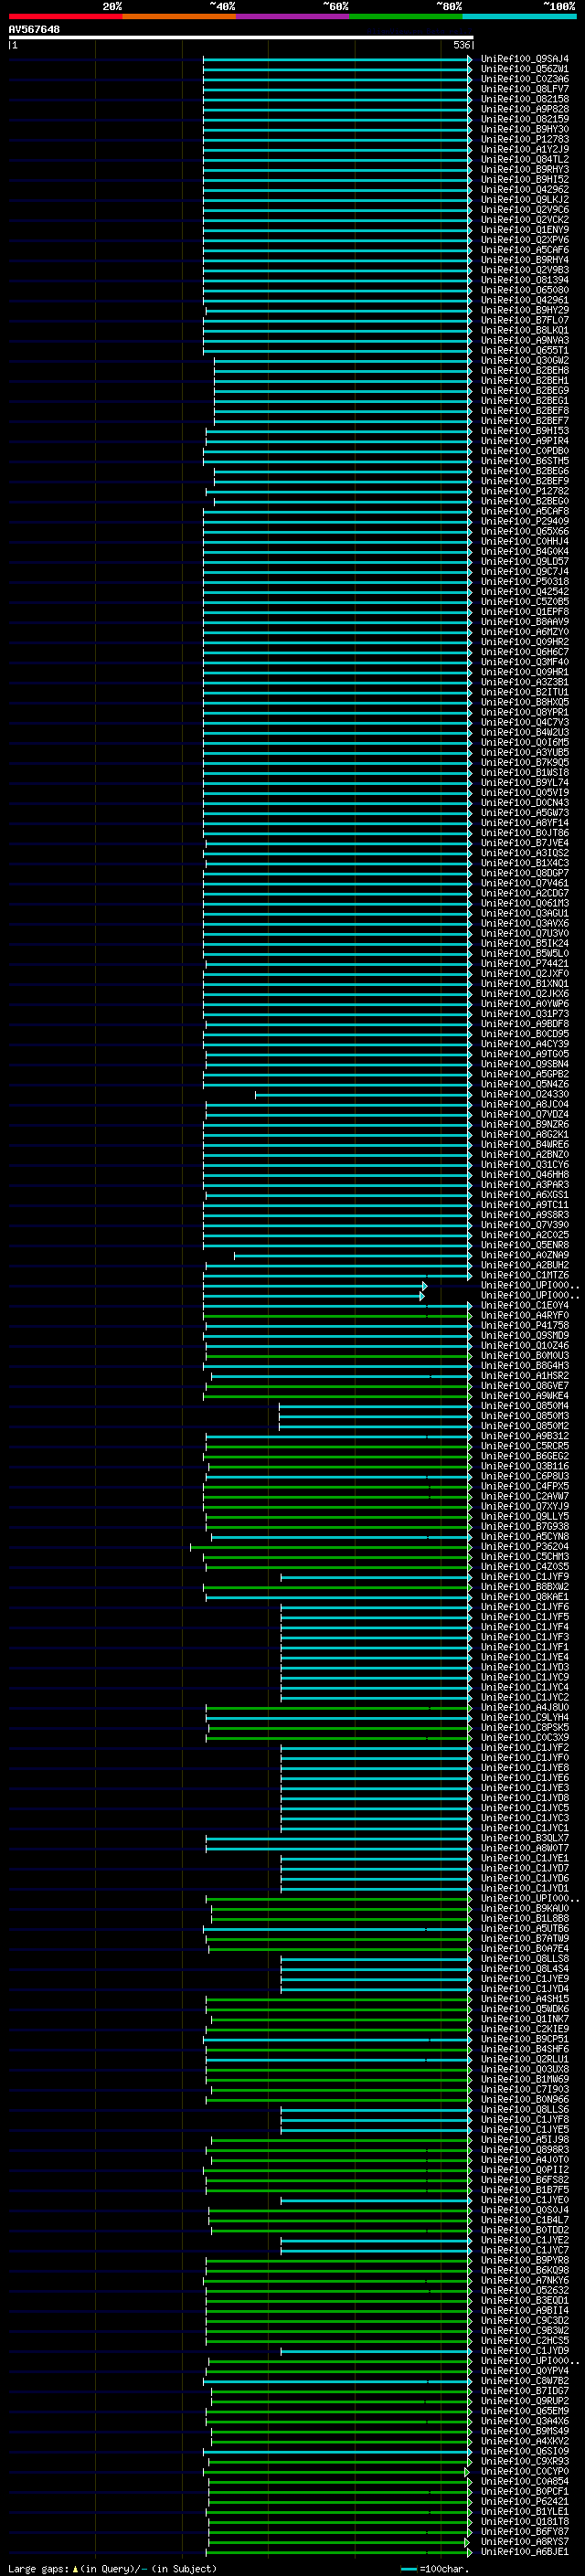Click the query end position label 536

click(461, 45)
